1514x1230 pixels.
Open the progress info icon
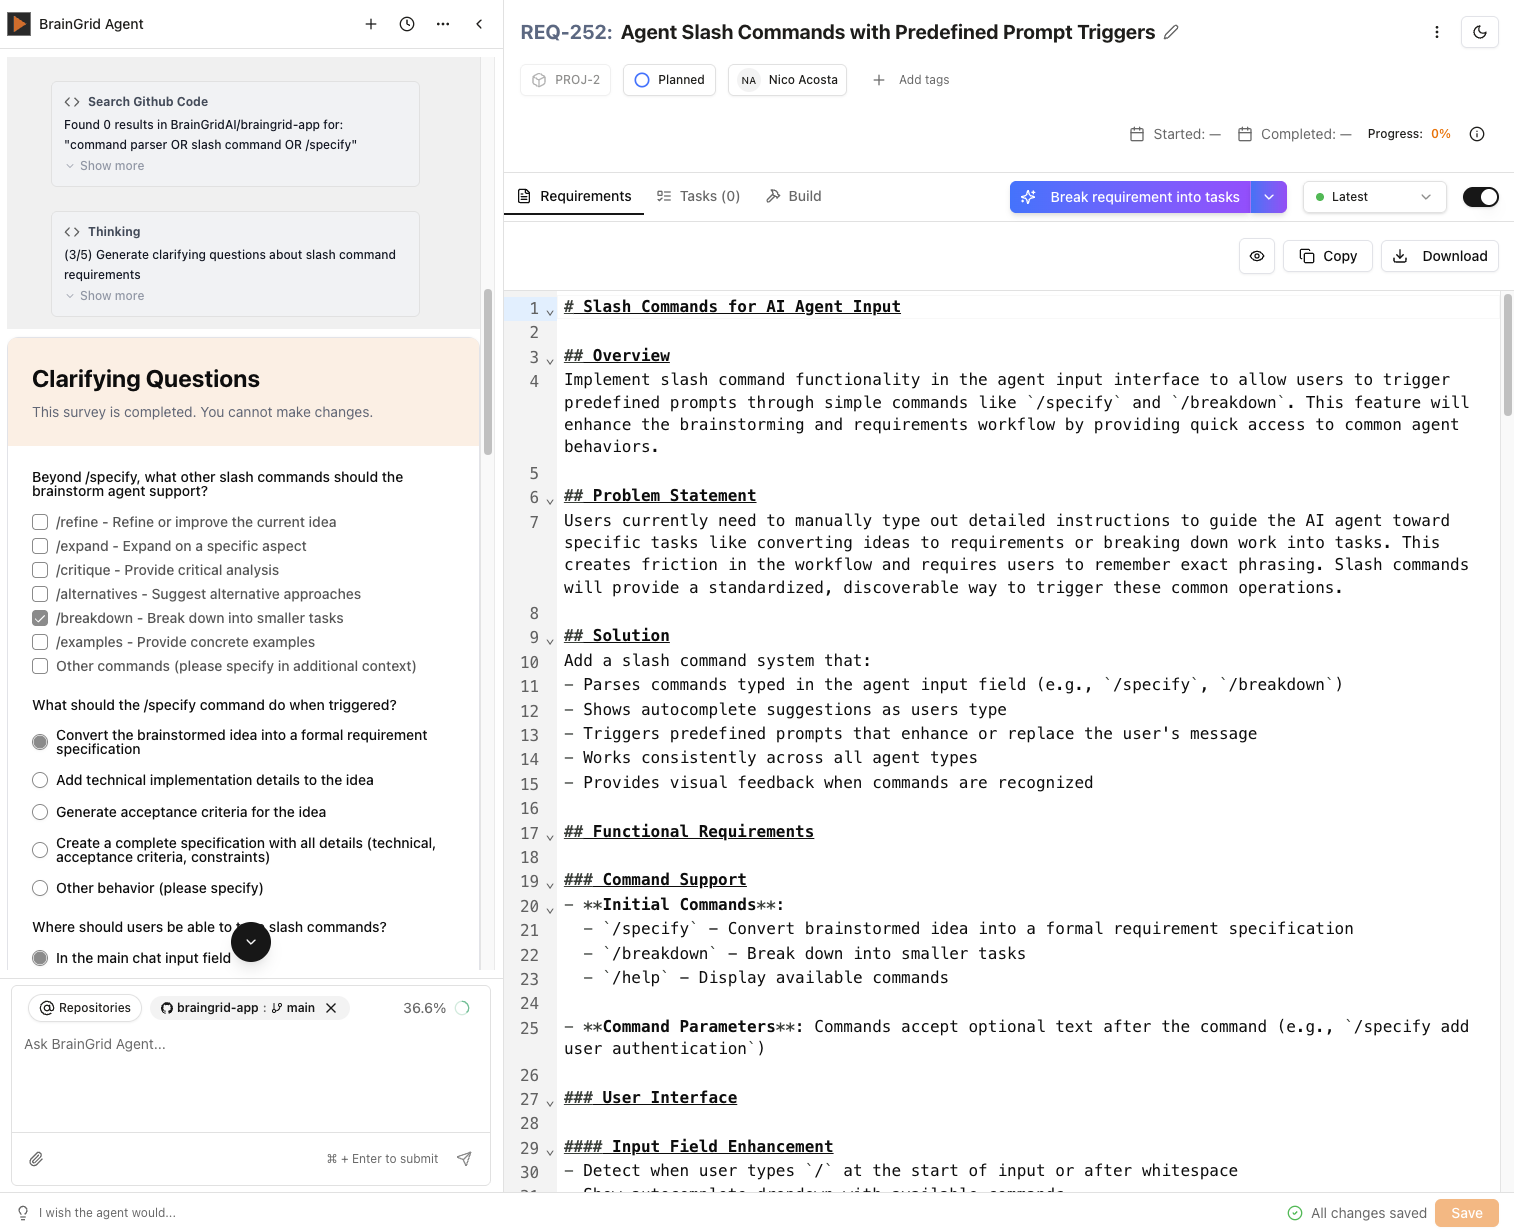pyautogui.click(x=1476, y=134)
